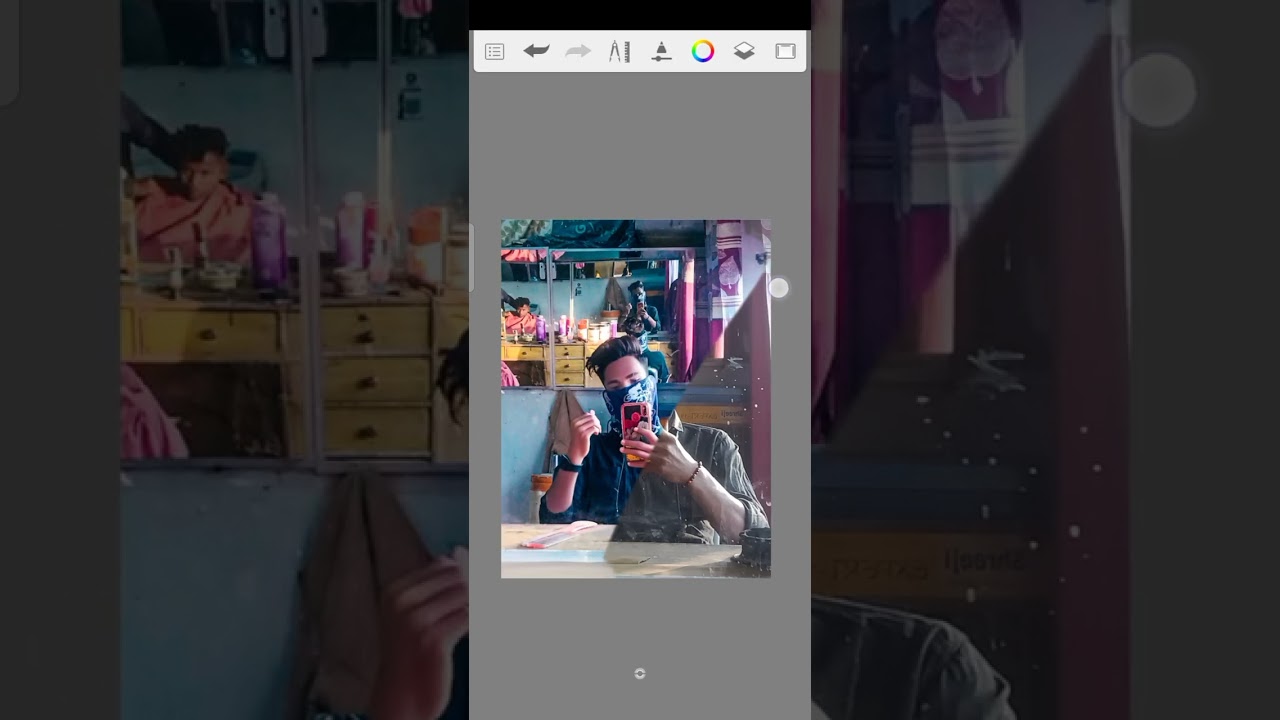1280x720 pixels.
Task: Open the main menu list icon
Action: 494,51
